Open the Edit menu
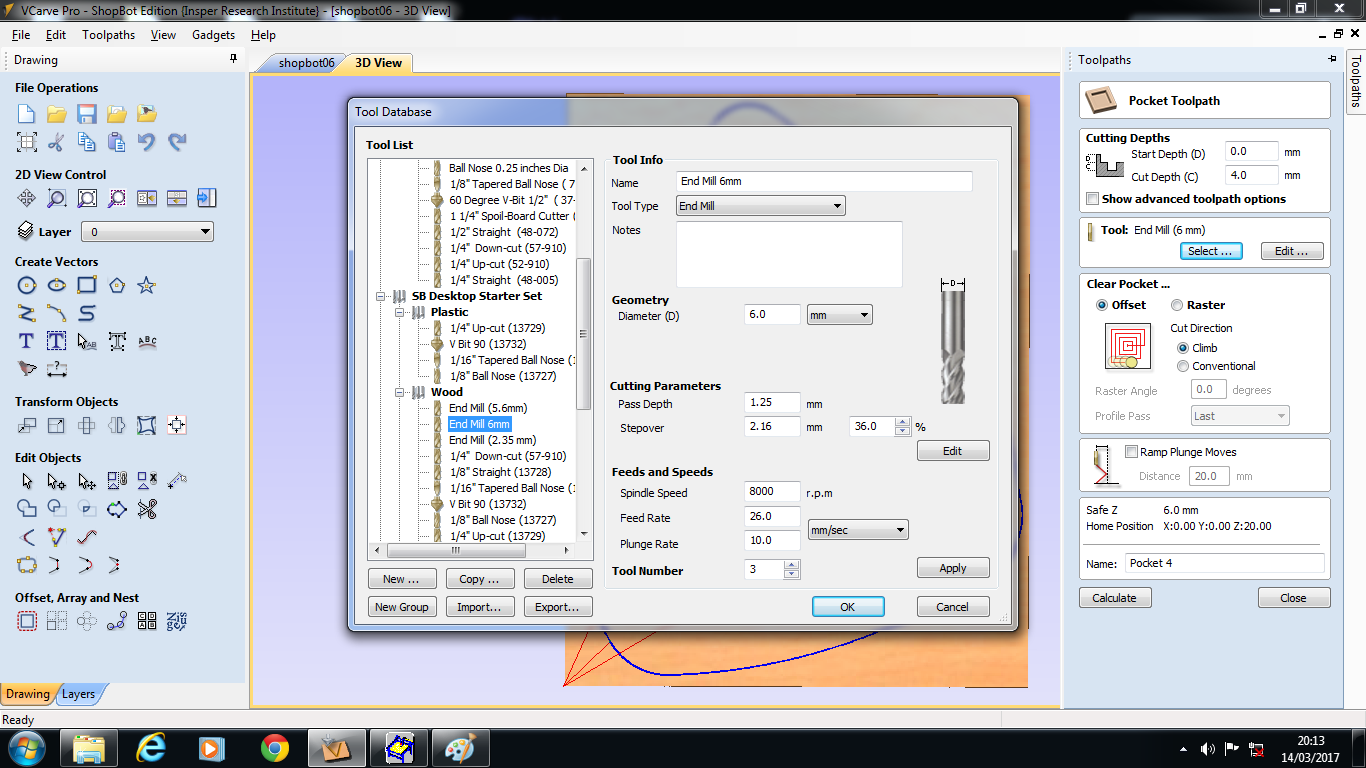This screenshot has width=1366, height=768. 56,35
